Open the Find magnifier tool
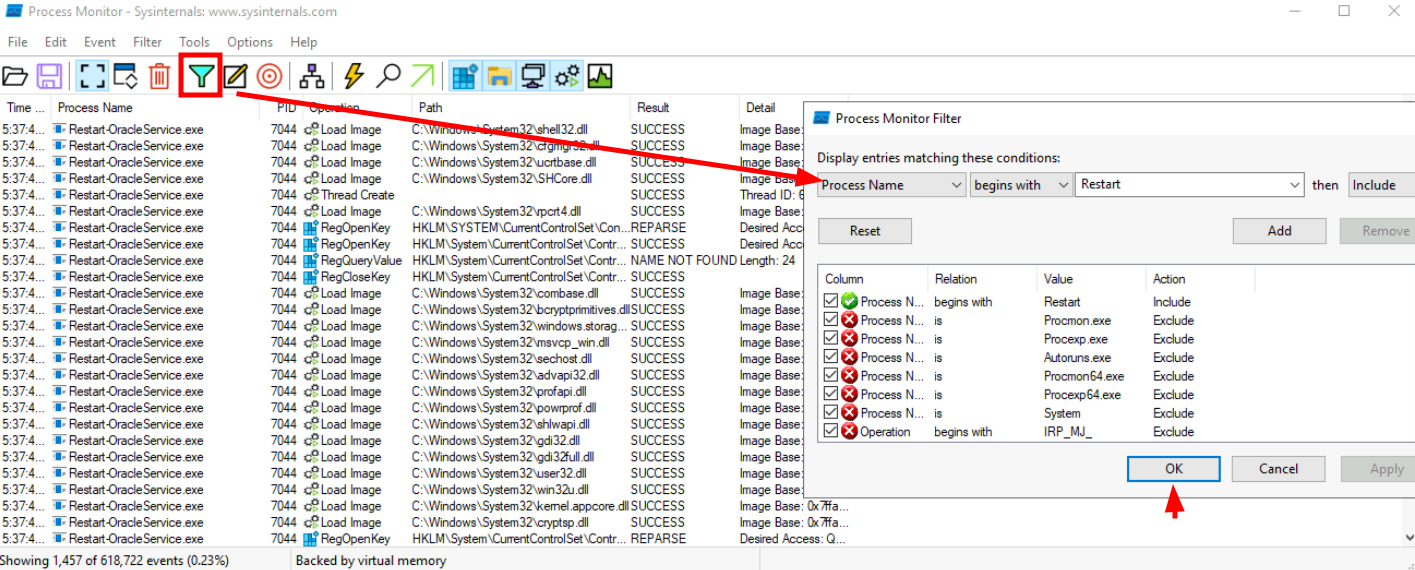This screenshot has height=570, width=1415. [x=388, y=76]
